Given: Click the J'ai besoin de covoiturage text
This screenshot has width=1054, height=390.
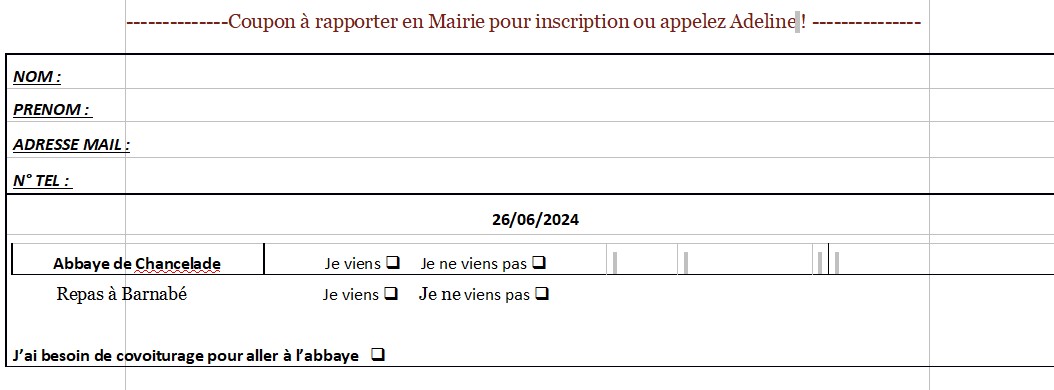Looking at the screenshot, I should (x=186, y=355).
